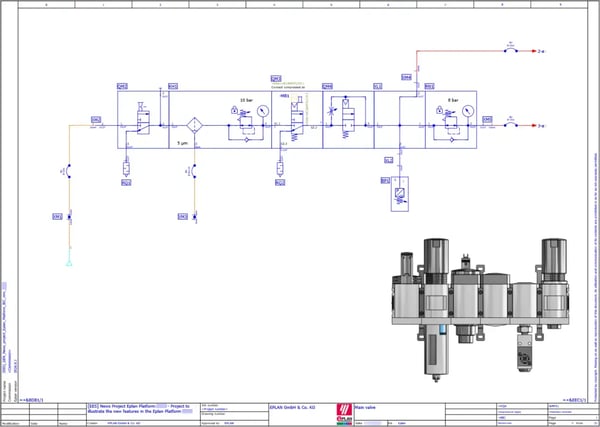Select the pressure switch symbol below the branch module
This screenshot has height=427, width=600.
[x=400, y=194]
